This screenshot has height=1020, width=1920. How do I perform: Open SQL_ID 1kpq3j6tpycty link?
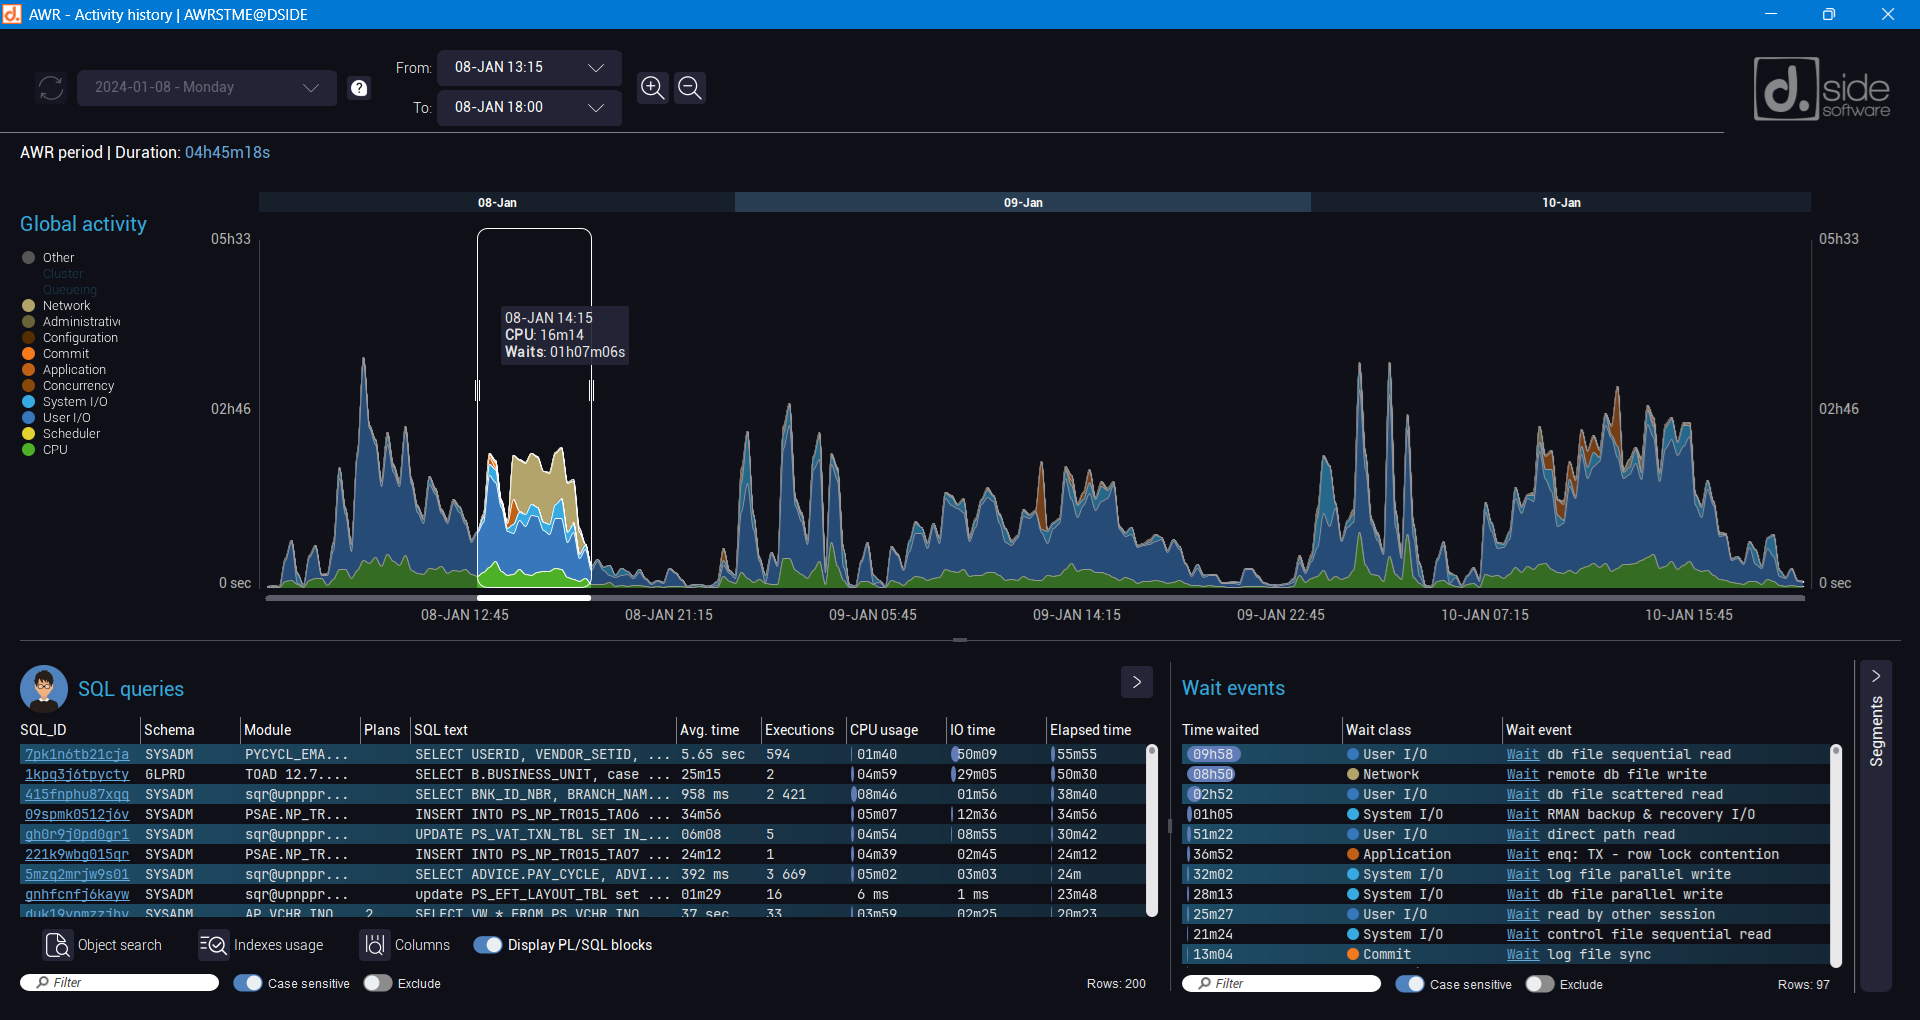click(x=77, y=774)
